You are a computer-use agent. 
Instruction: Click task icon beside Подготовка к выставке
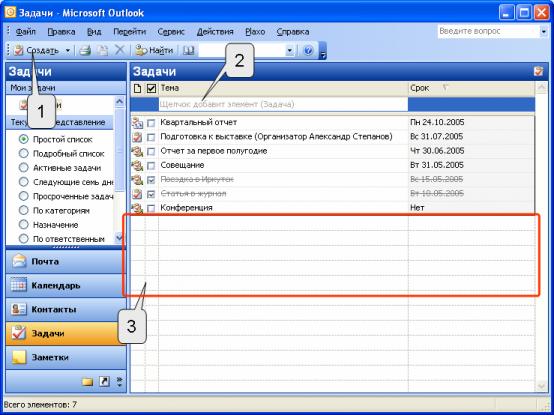137,137
